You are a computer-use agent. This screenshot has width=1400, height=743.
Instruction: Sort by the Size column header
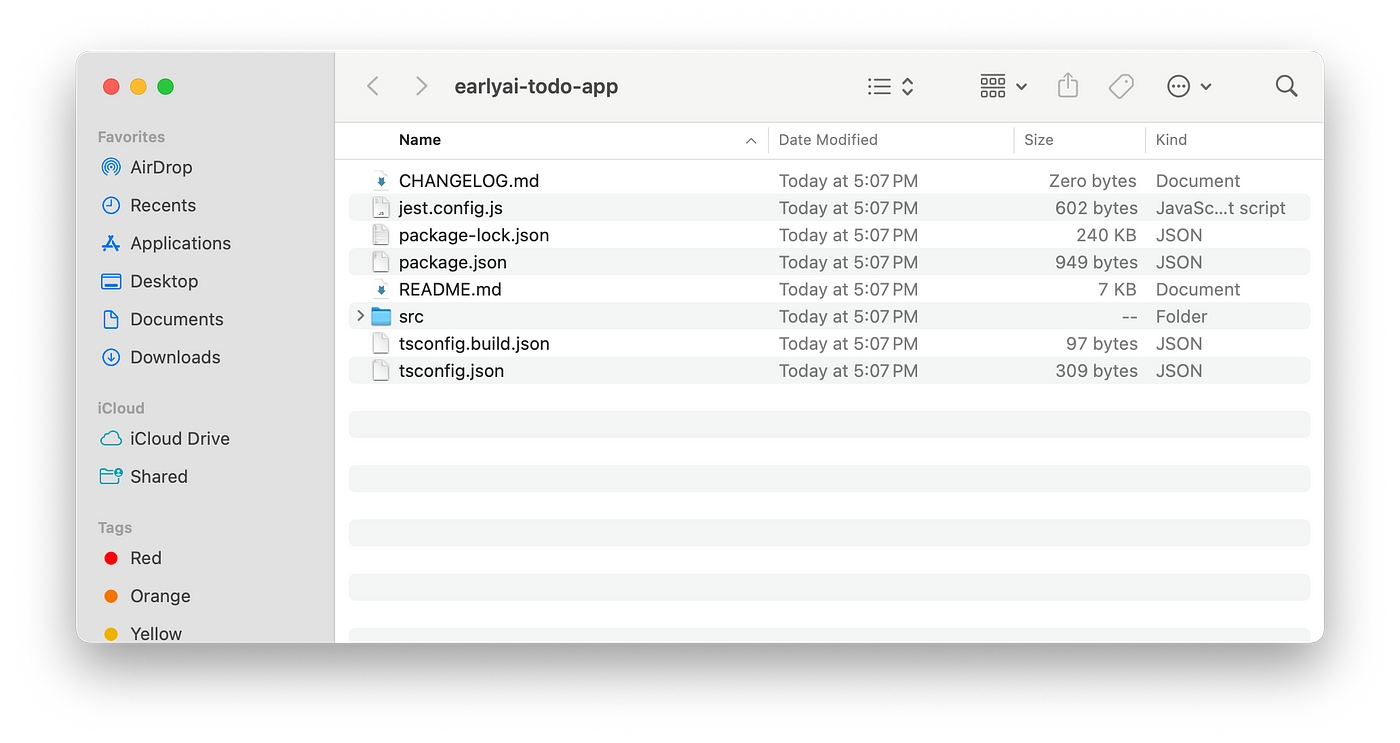(1039, 140)
